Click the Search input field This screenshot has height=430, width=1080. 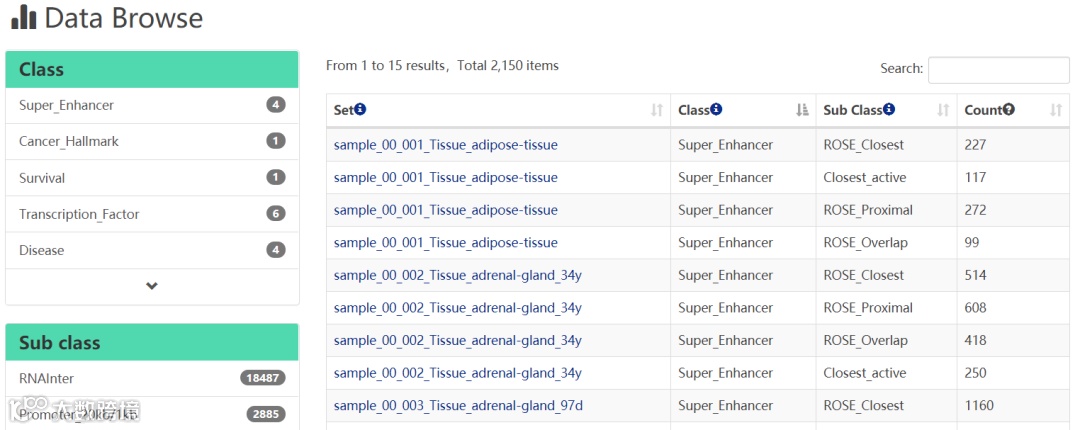point(998,69)
